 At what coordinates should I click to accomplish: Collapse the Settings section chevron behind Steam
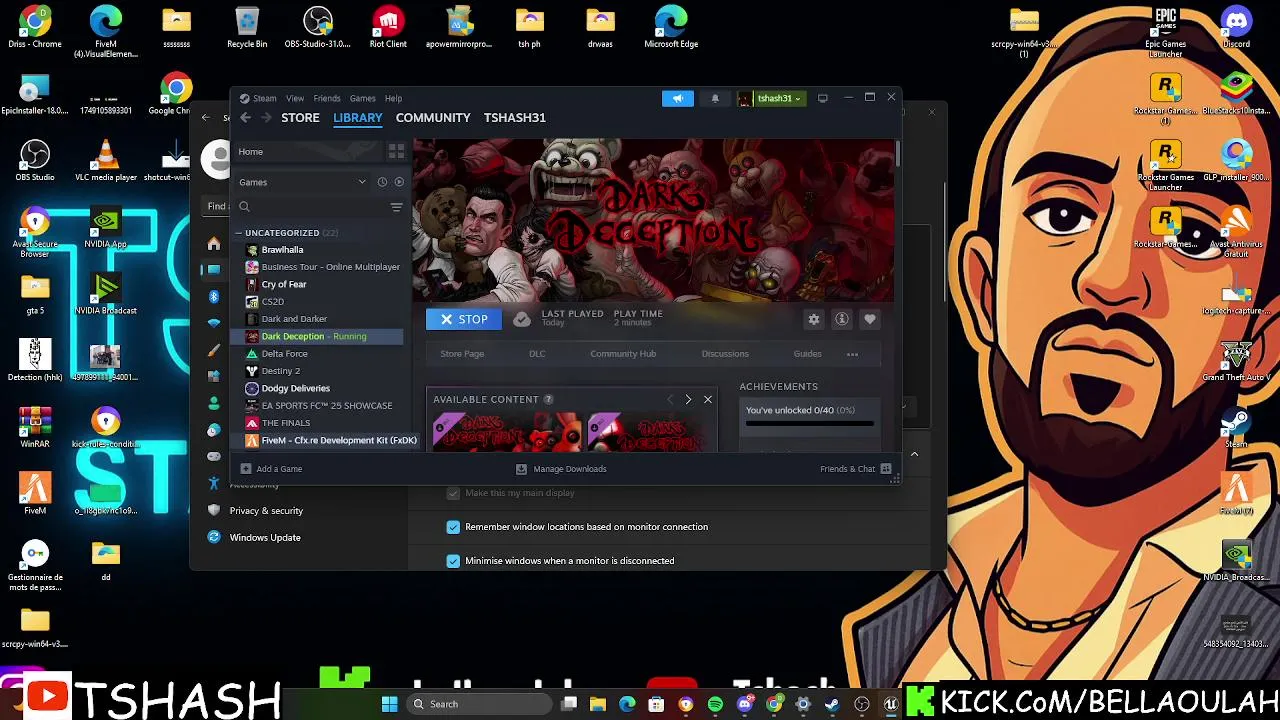914,455
